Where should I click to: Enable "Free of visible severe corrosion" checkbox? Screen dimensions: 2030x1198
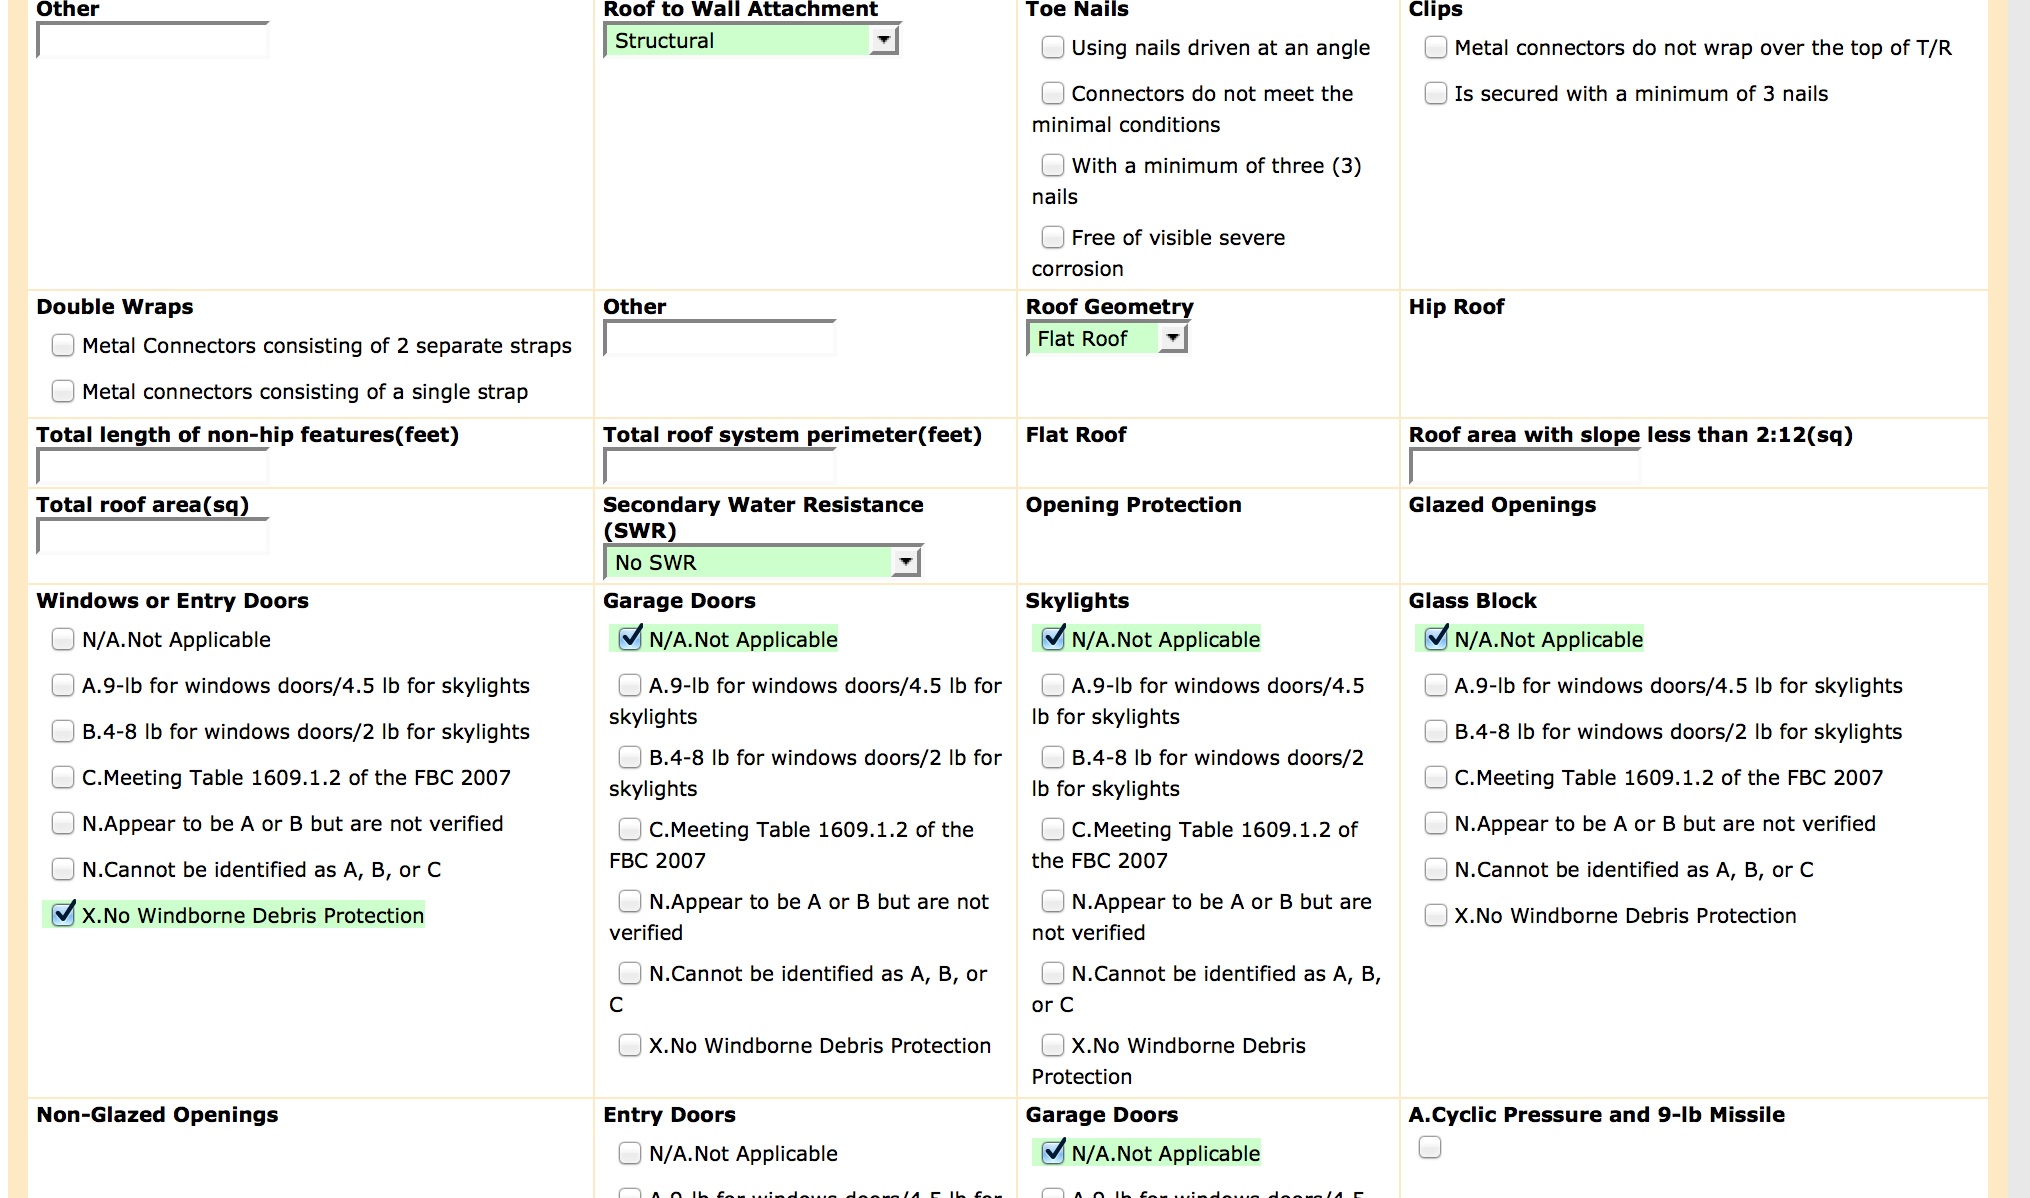(1052, 237)
